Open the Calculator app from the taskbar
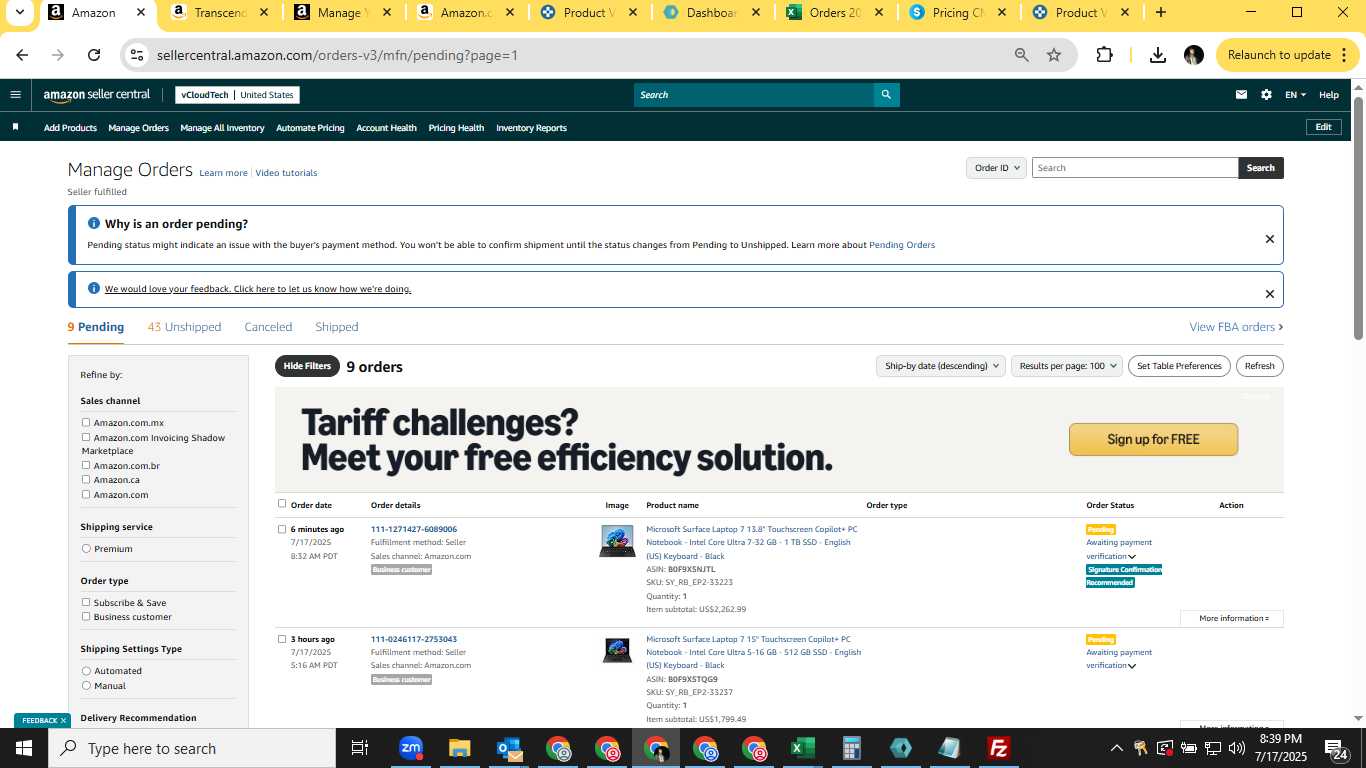 852,748
